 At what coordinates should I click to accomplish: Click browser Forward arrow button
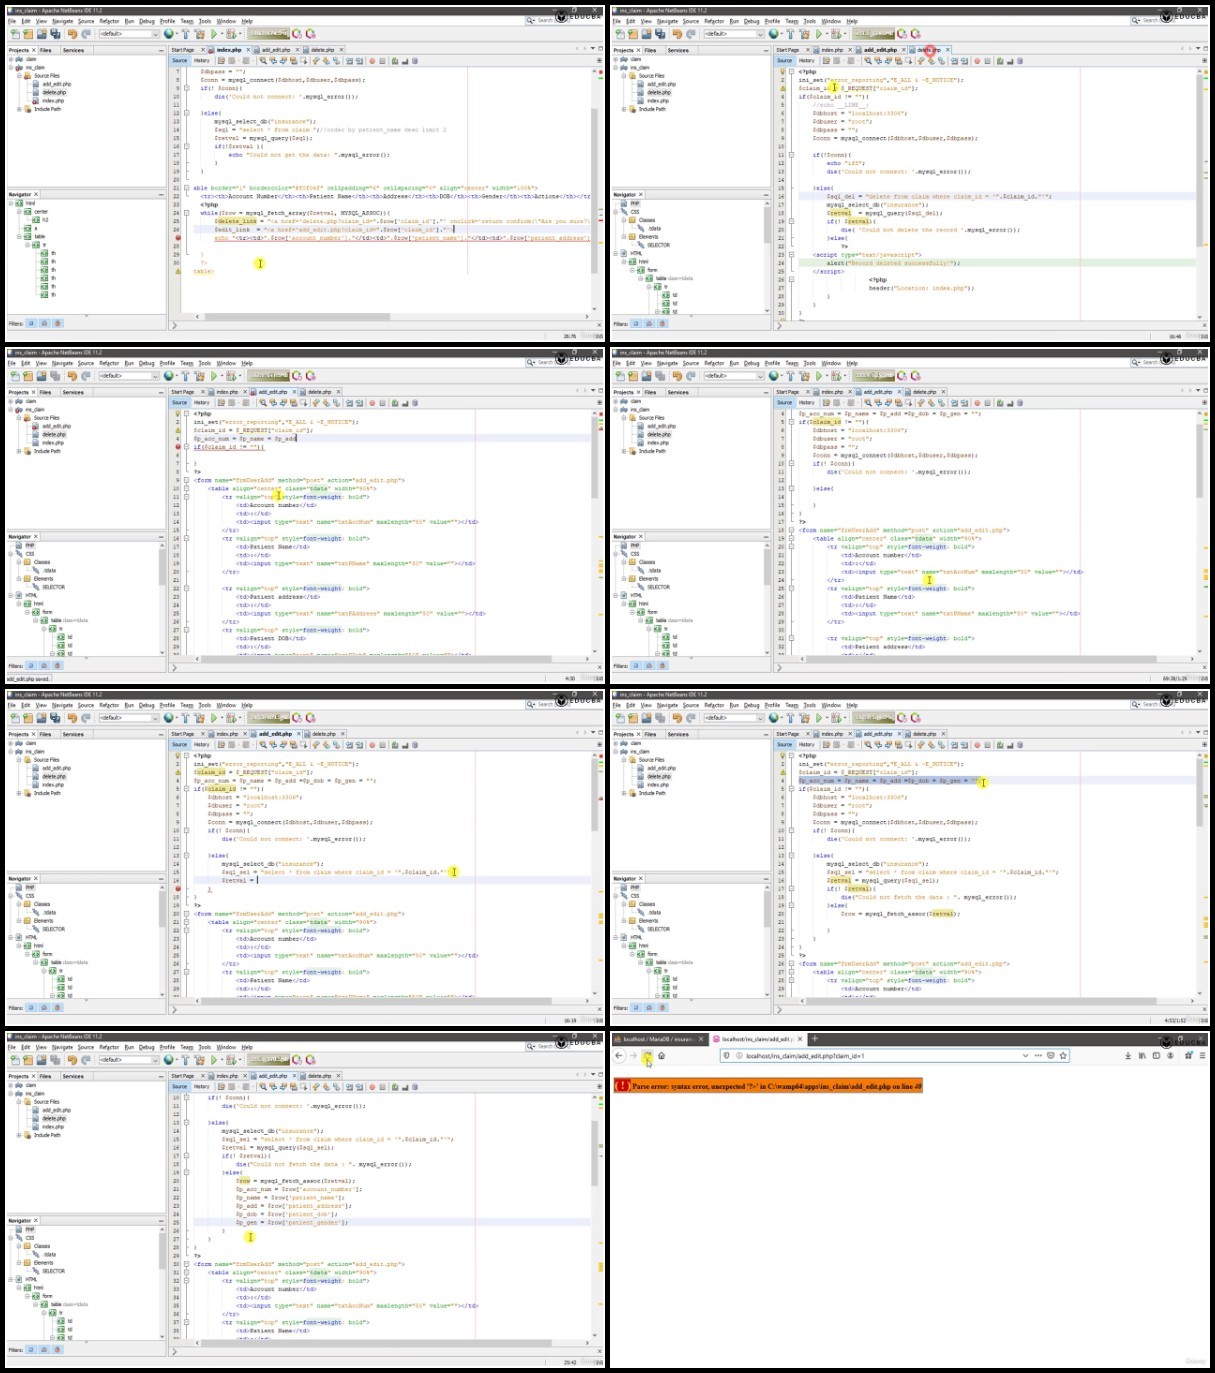pyautogui.click(x=633, y=1055)
